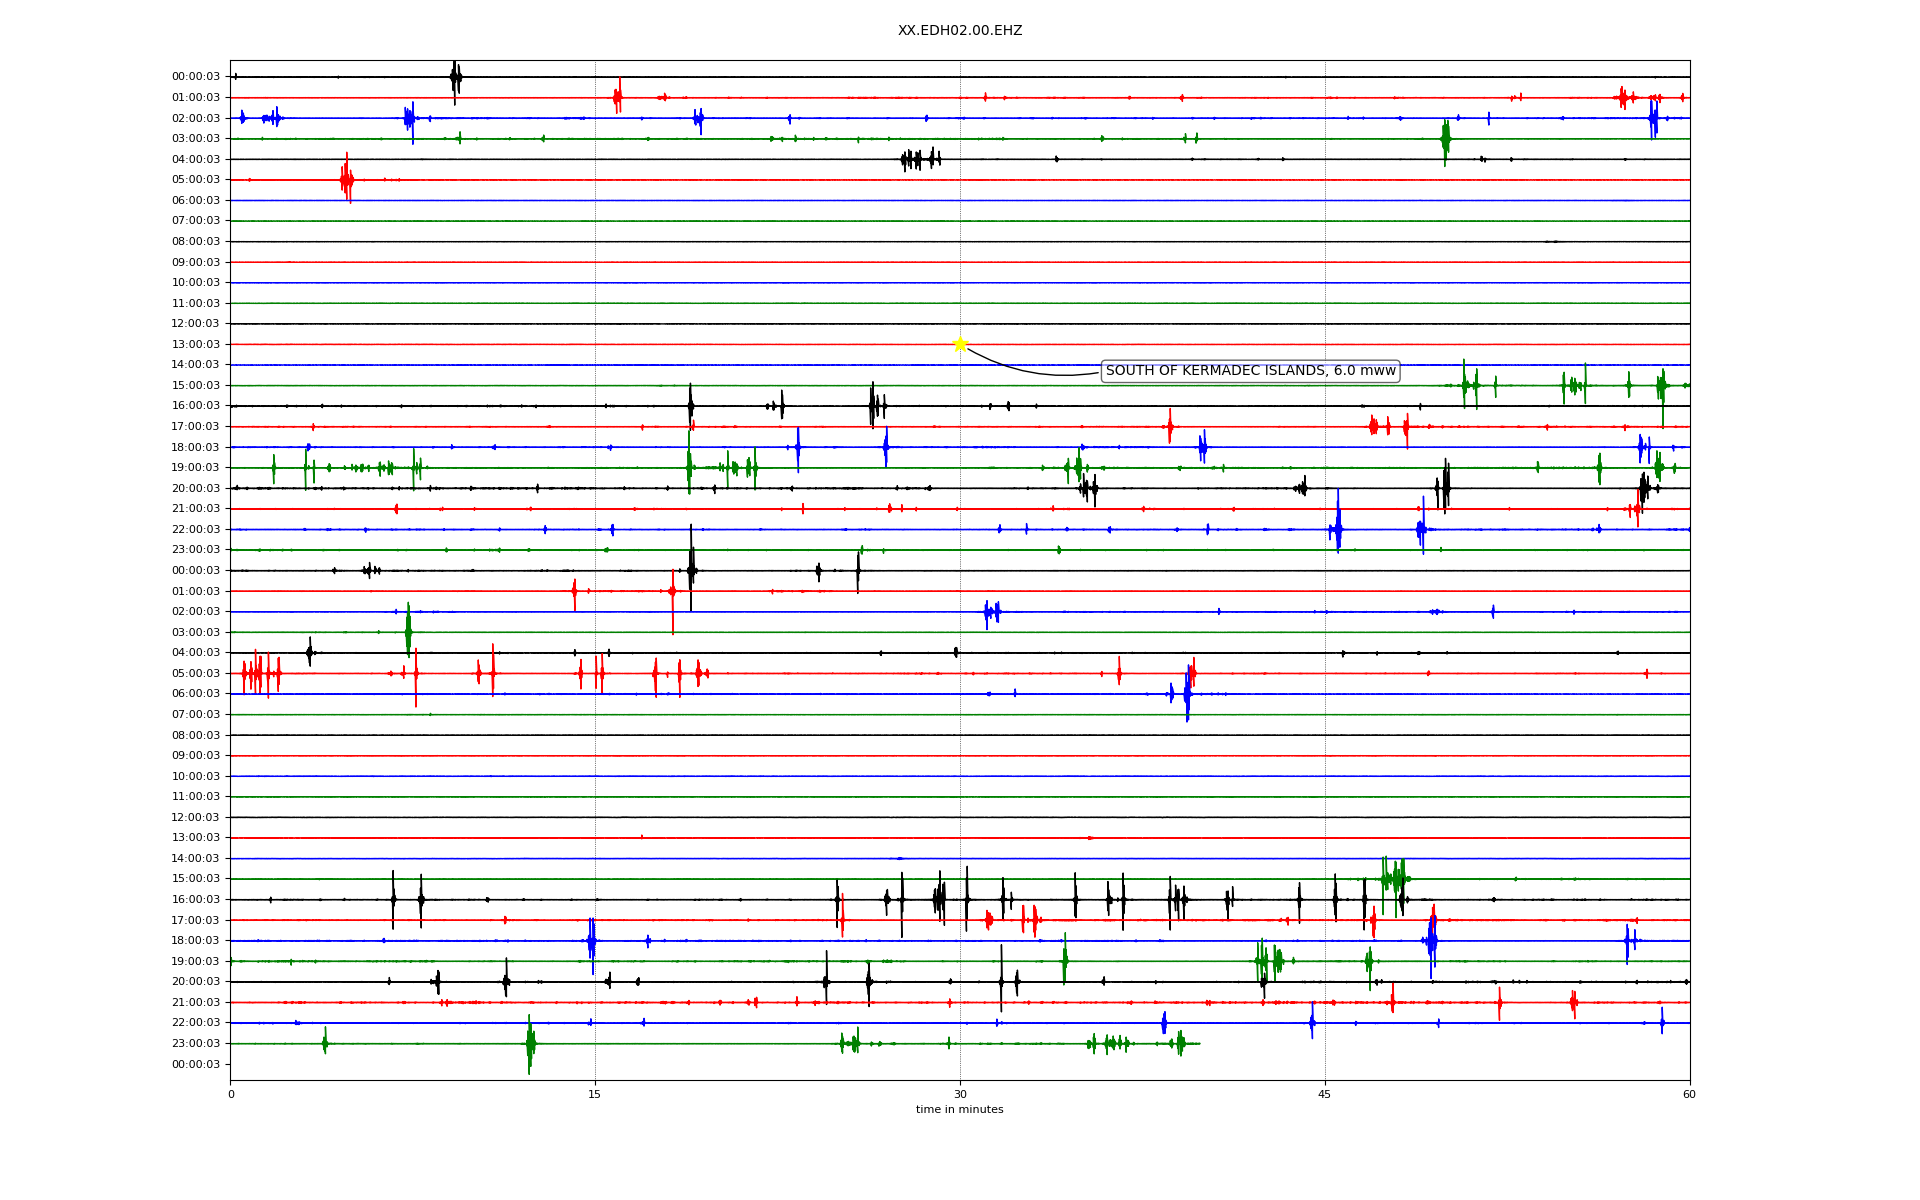Click the bottommost 00:00:03 time label
The width and height of the screenshot is (1920, 1200).
point(196,1064)
